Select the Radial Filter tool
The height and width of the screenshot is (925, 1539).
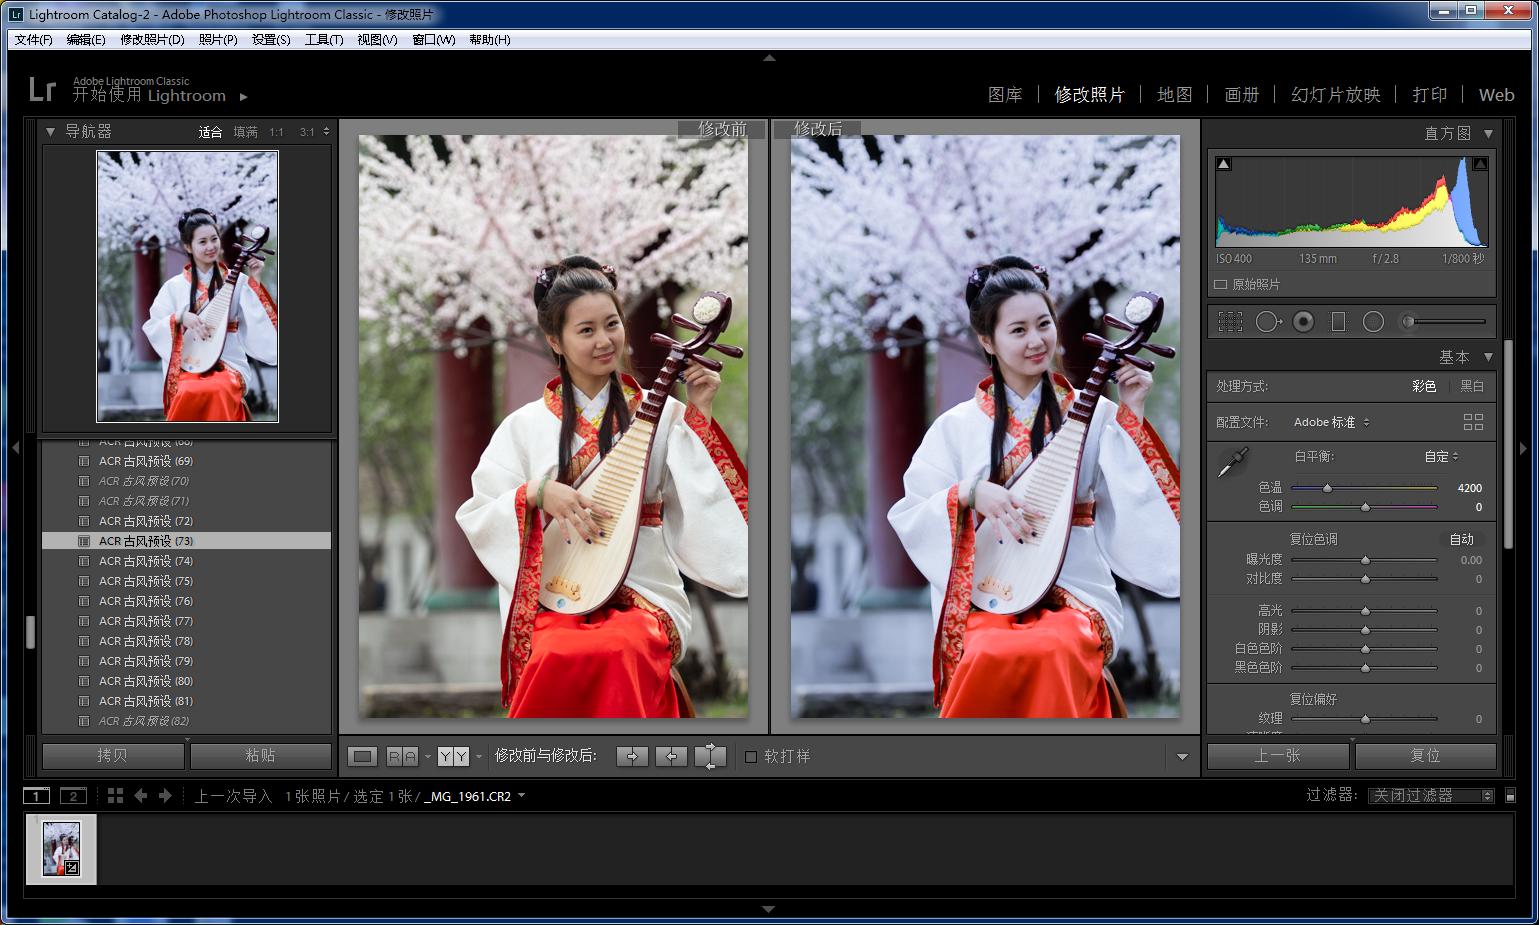pyautogui.click(x=1373, y=321)
